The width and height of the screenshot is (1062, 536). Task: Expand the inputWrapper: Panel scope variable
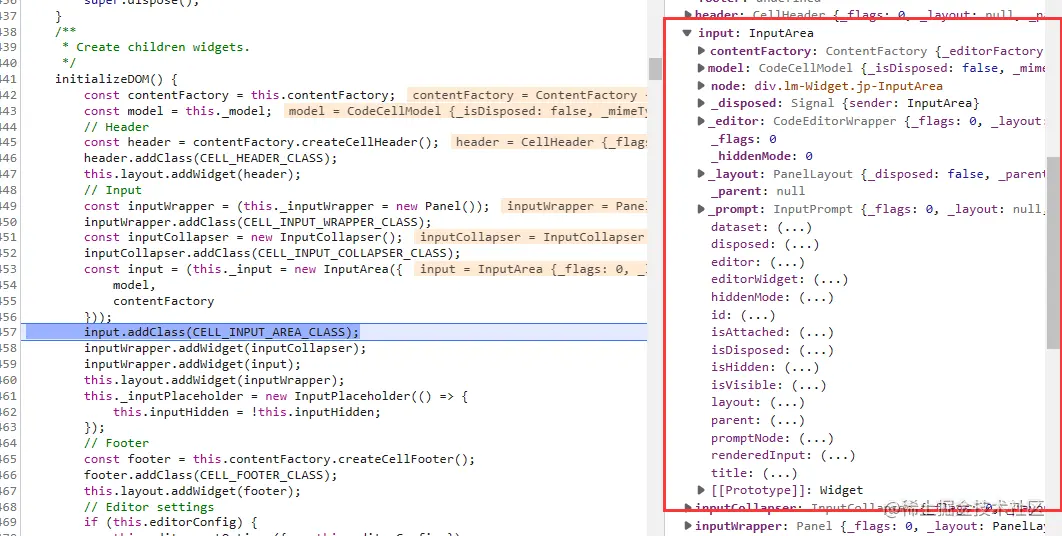pos(688,526)
